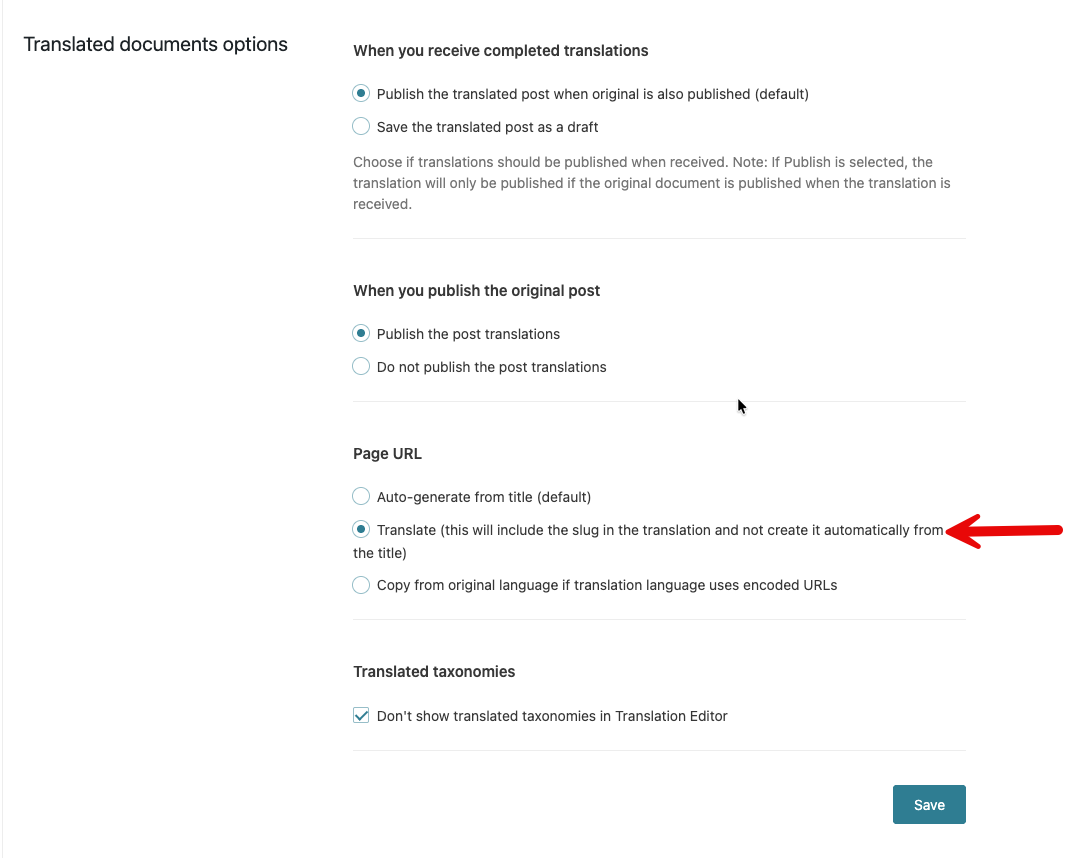Click the 'Translated taxonomies' heading

coord(434,672)
